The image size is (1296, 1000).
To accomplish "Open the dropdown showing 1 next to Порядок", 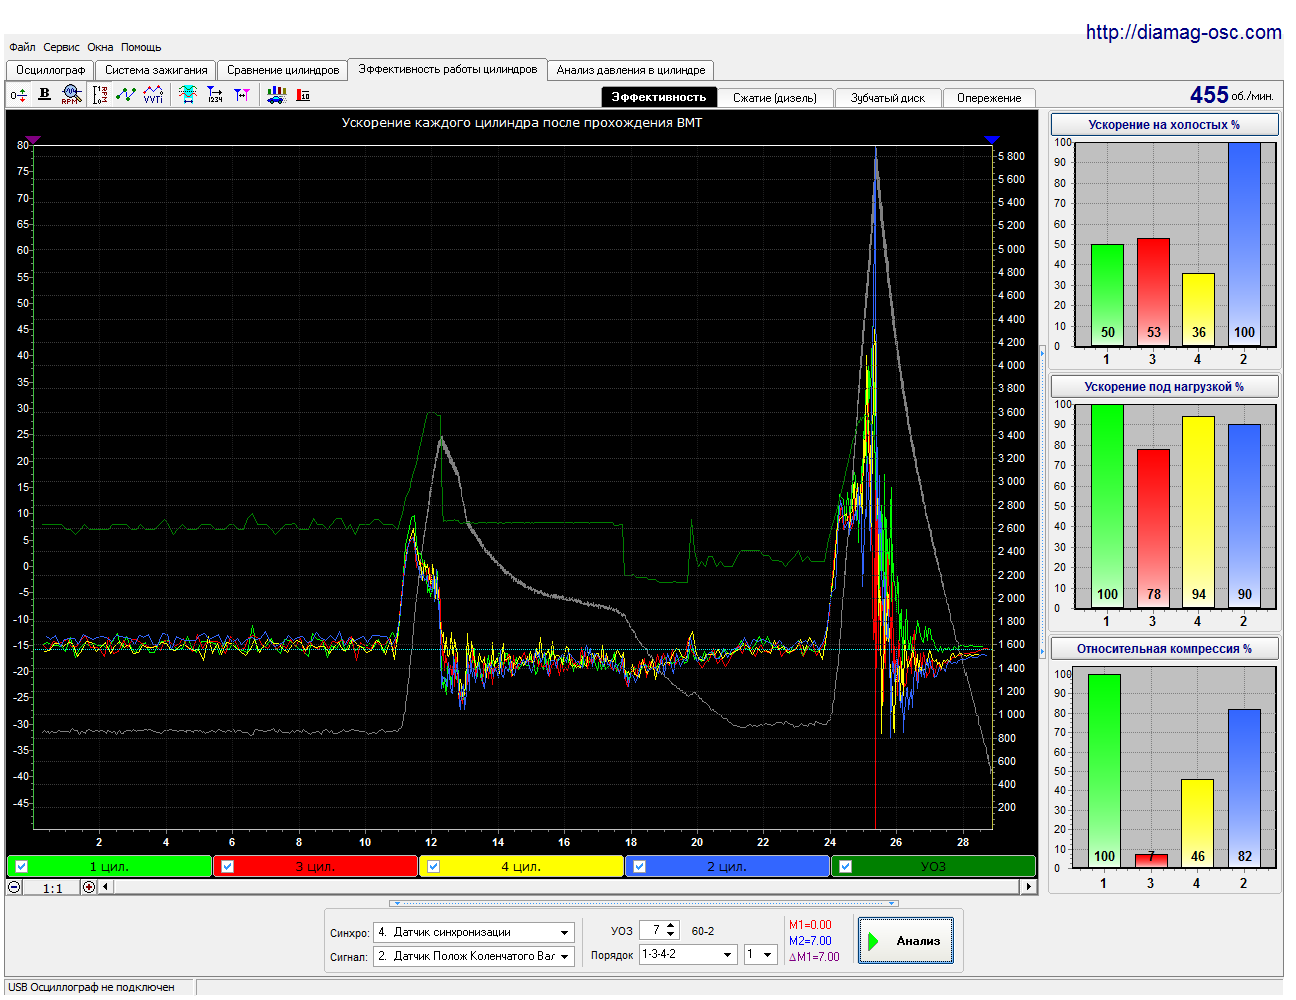I will [768, 955].
